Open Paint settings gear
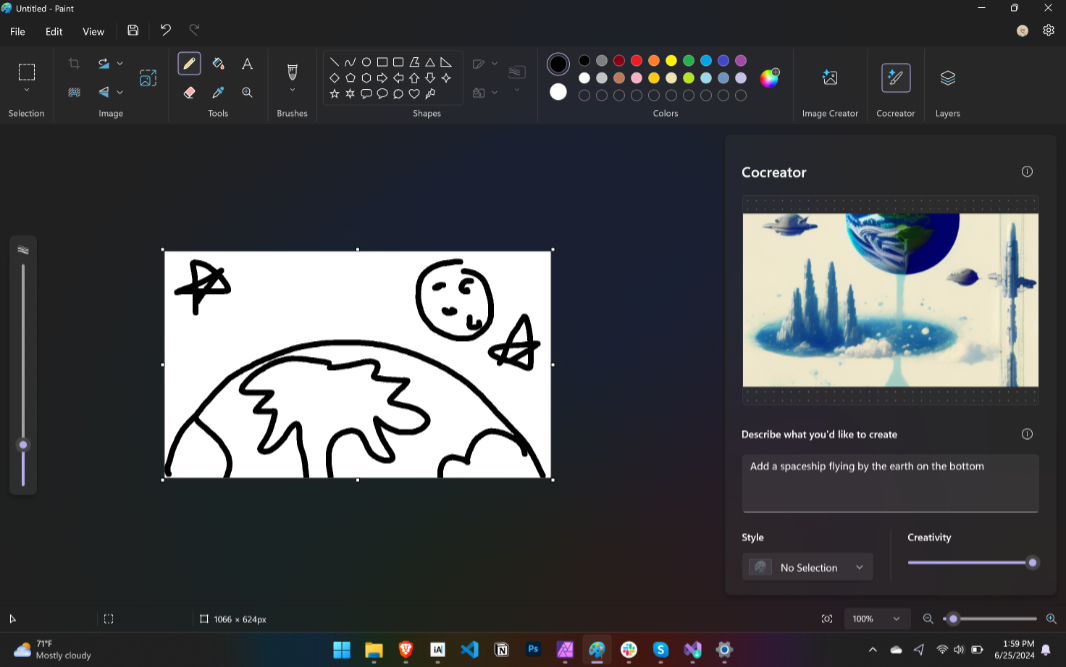The width and height of the screenshot is (1066, 667). (x=1048, y=31)
